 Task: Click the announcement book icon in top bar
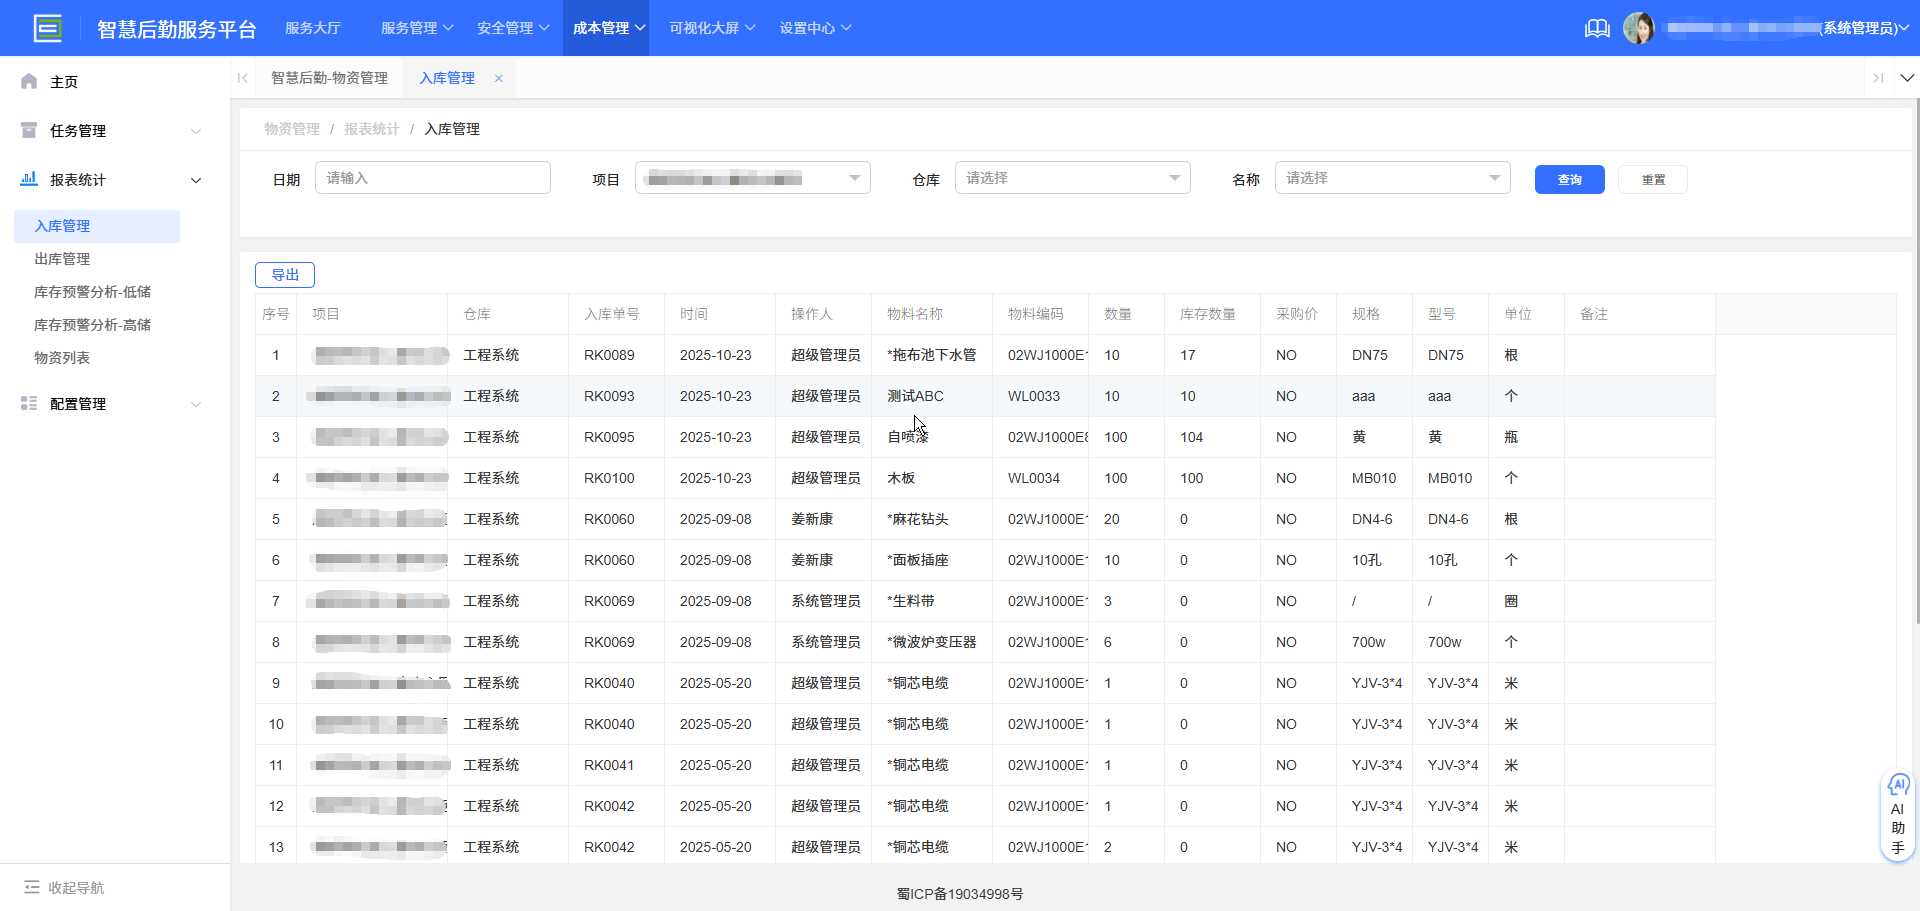1596,28
